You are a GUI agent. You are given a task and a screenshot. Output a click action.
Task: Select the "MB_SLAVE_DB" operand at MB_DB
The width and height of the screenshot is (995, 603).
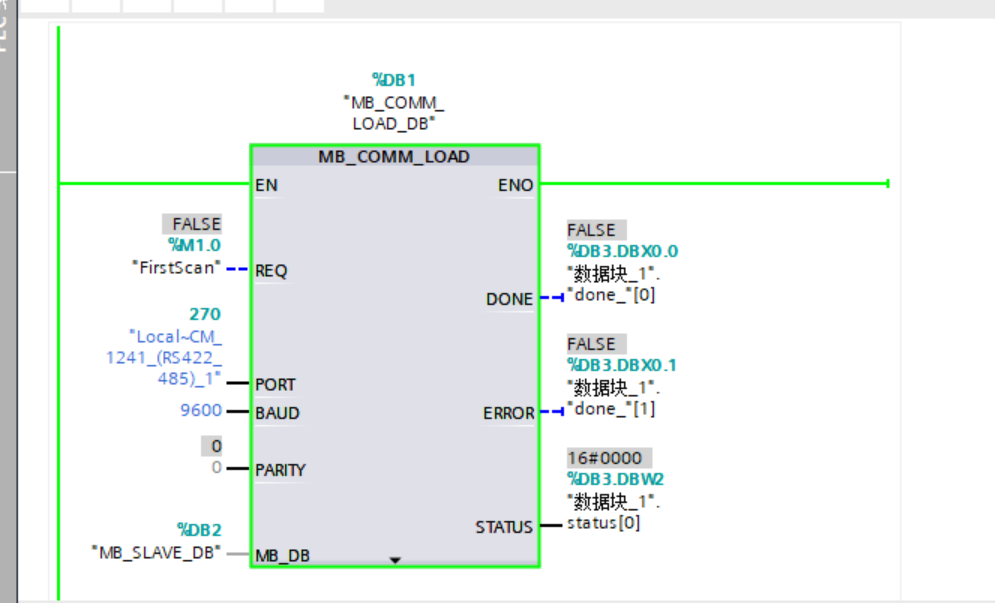(x=156, y=552)
